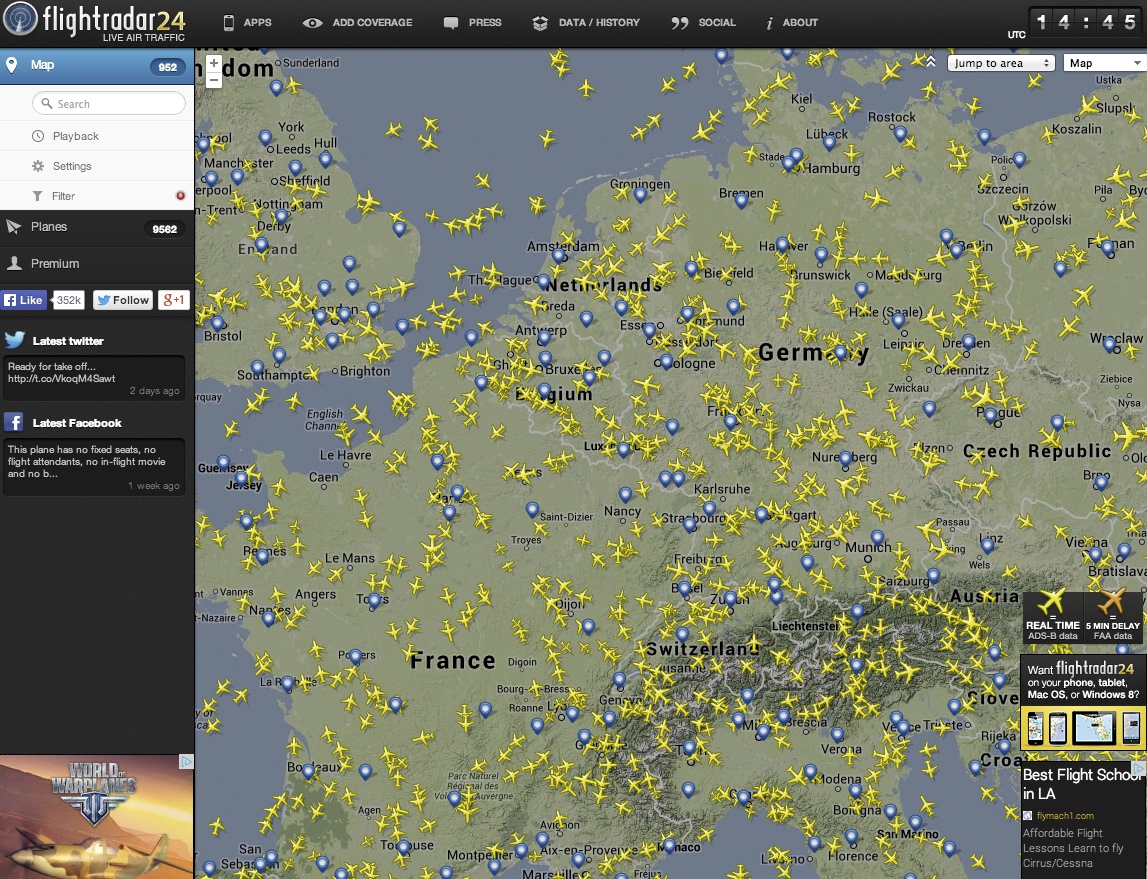Click the Planes sidebar icon
Image resolution: width=1147 pixels, height=879 pixels.
click(x=16, y=226)
